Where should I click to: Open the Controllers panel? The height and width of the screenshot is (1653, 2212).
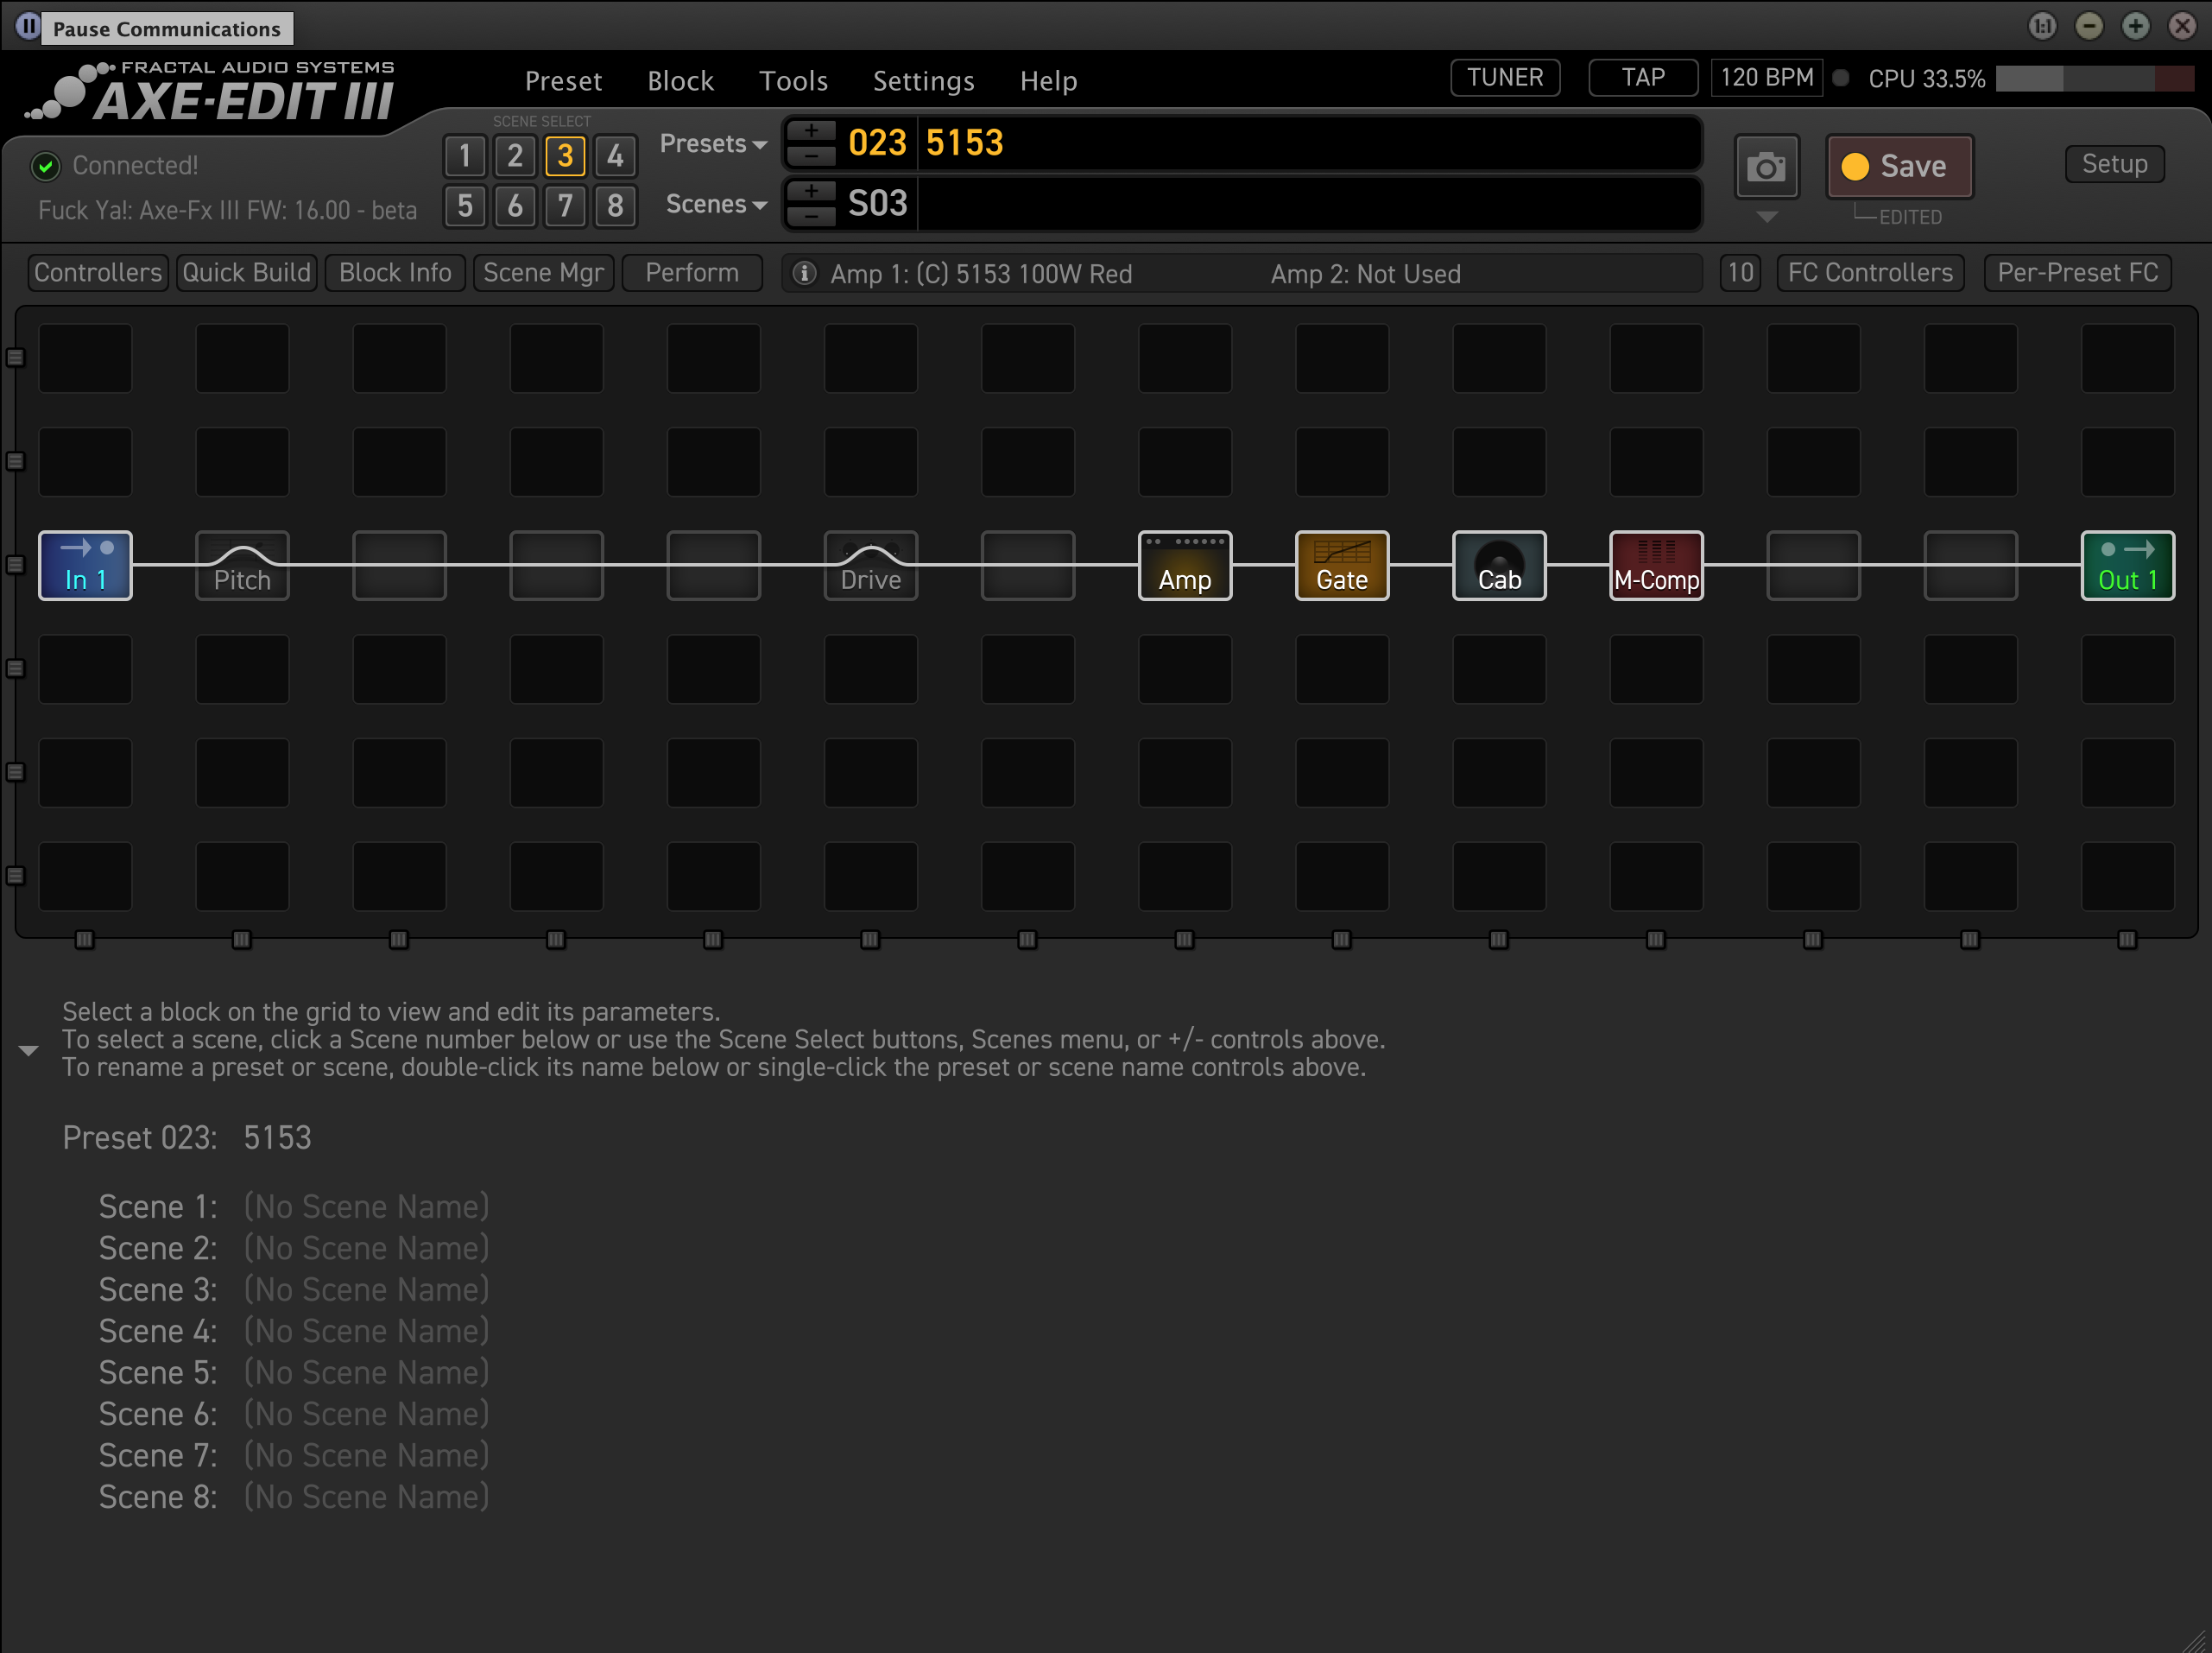pyautogui.click(x=97, y=273)
